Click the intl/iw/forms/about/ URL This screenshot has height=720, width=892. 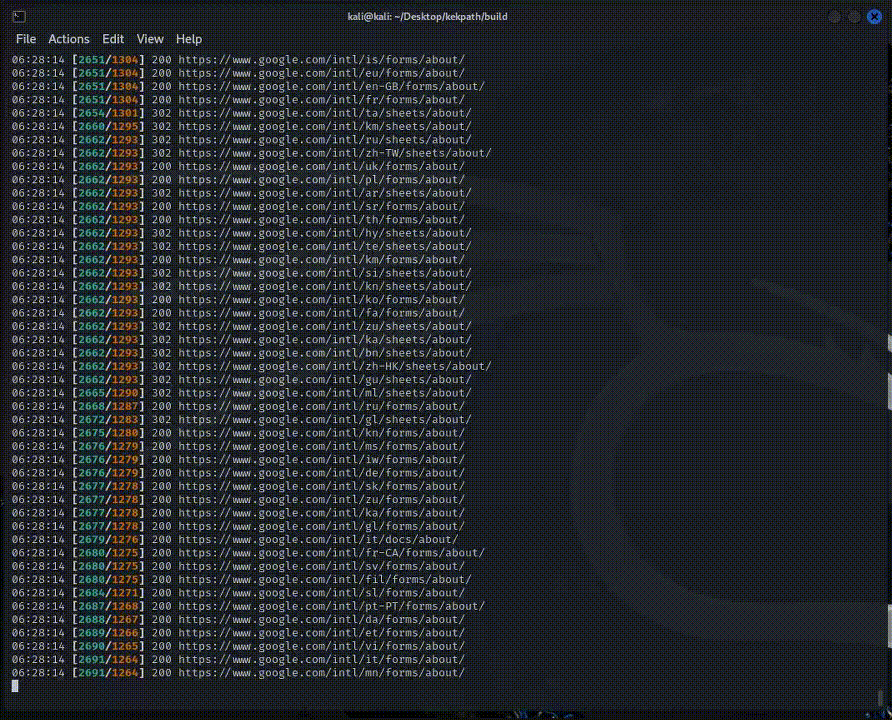click(x=321, y=460)
